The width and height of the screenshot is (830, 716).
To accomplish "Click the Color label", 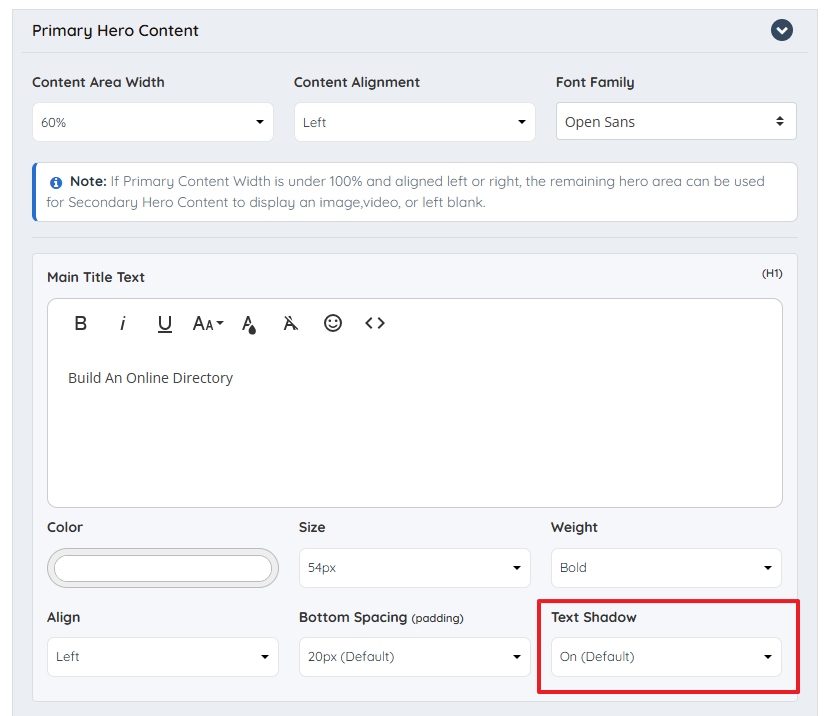I will pyautogui.click(x=65, y=528).
